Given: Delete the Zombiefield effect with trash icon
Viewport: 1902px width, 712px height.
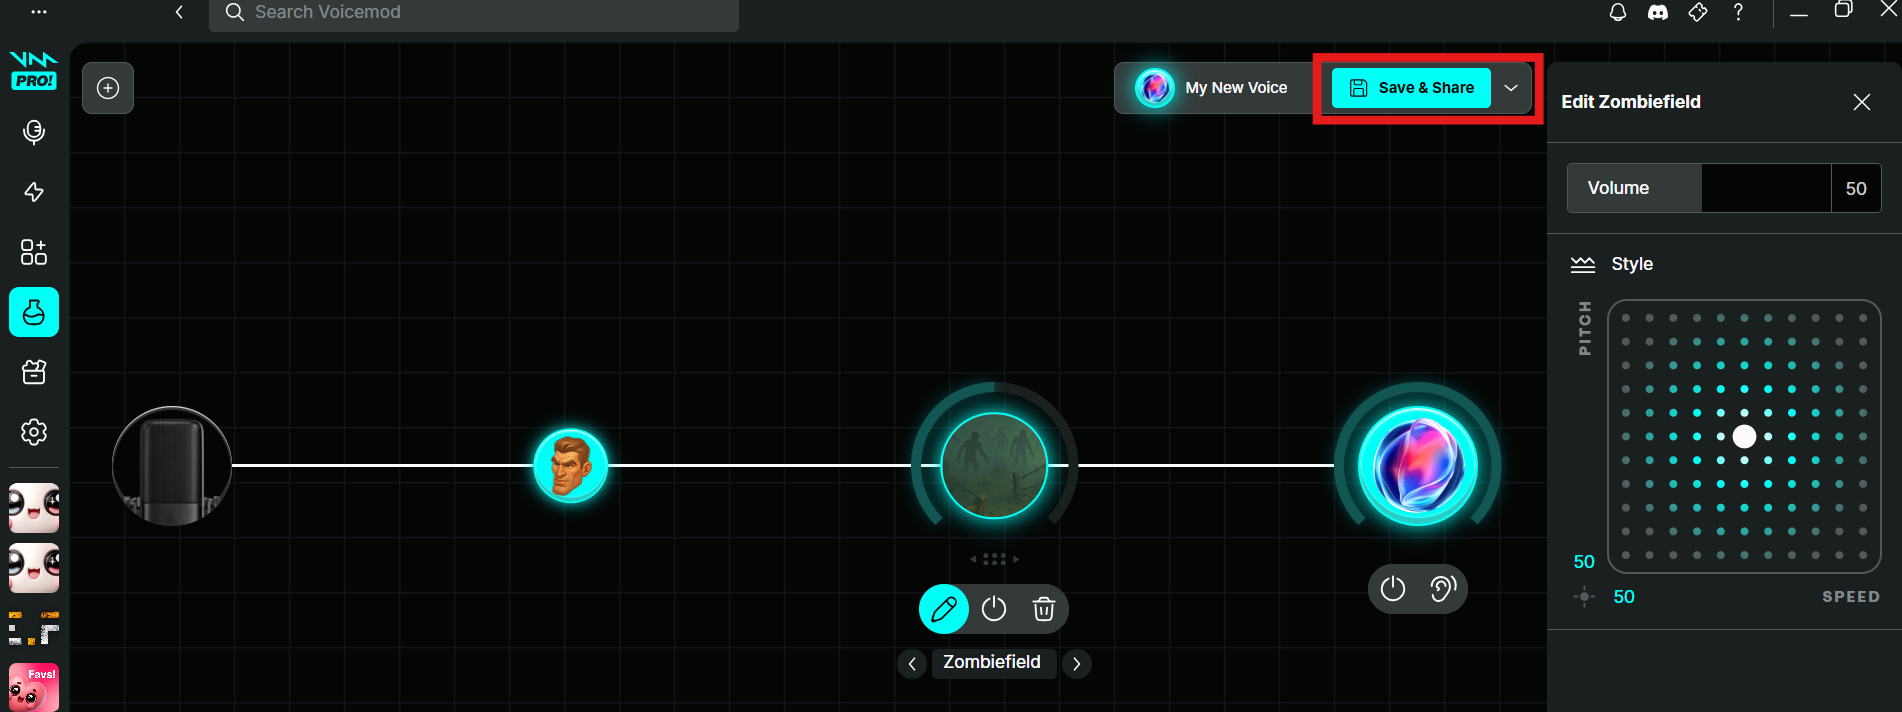Looking at the screenshot, I should (x=1043, y=609).
